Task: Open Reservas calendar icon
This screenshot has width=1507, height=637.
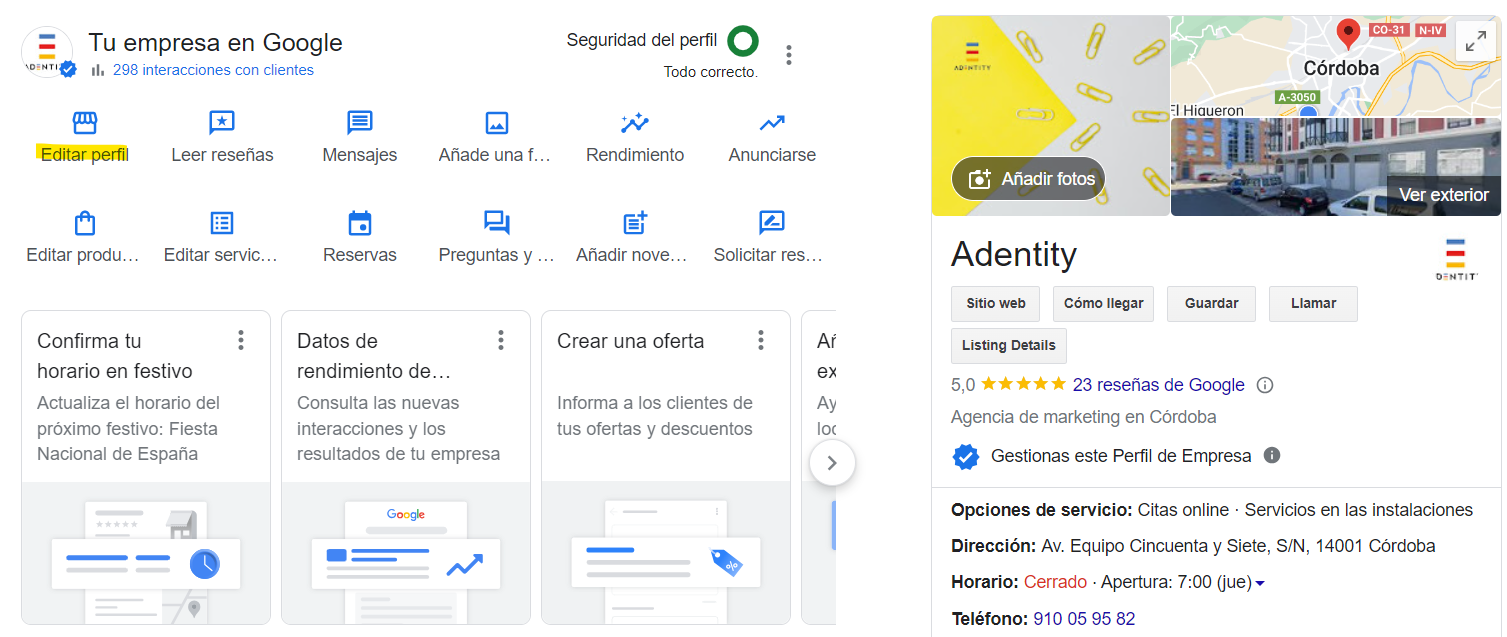Action: (x=359, y=223)
